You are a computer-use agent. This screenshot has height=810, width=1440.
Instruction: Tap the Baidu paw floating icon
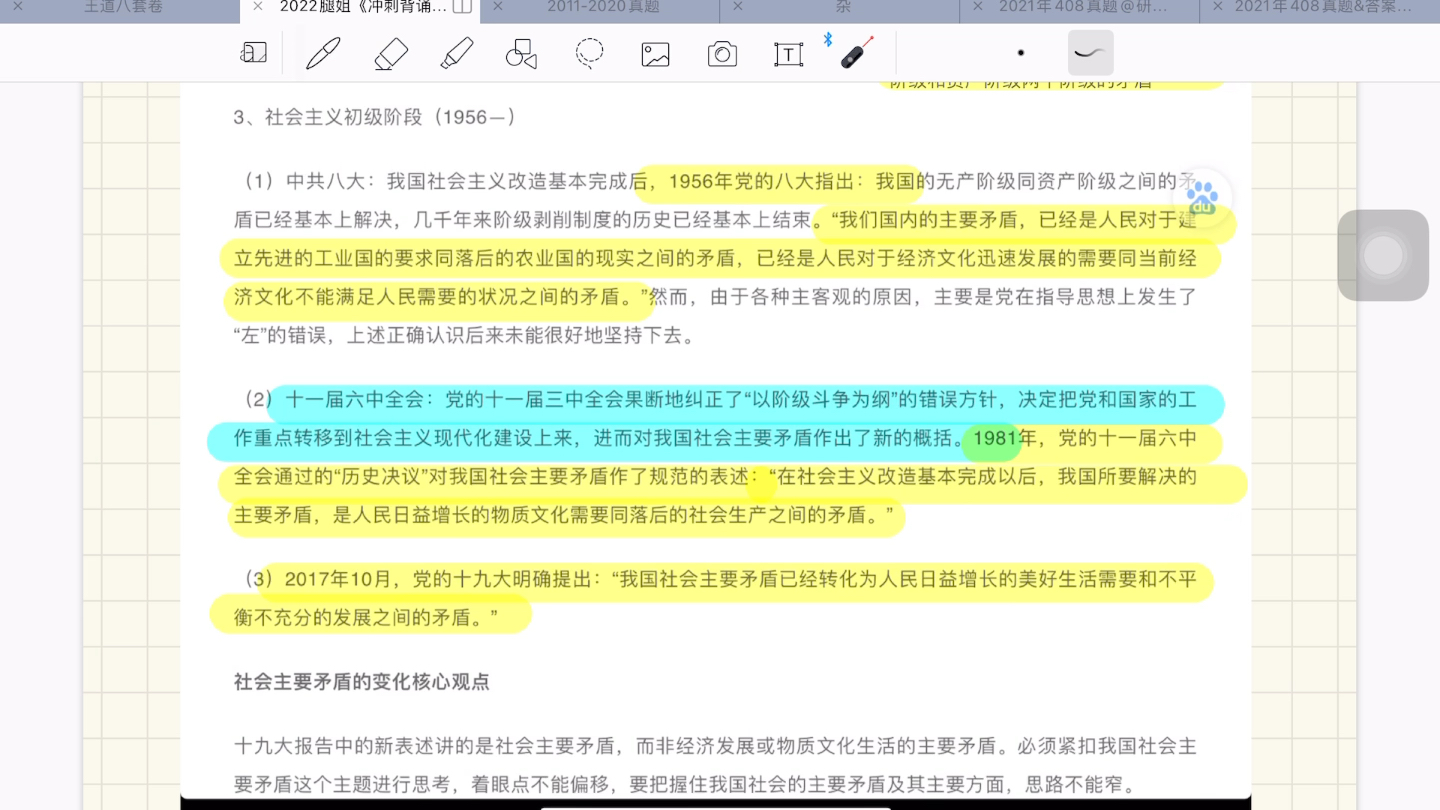click(x=1202, y=197)
